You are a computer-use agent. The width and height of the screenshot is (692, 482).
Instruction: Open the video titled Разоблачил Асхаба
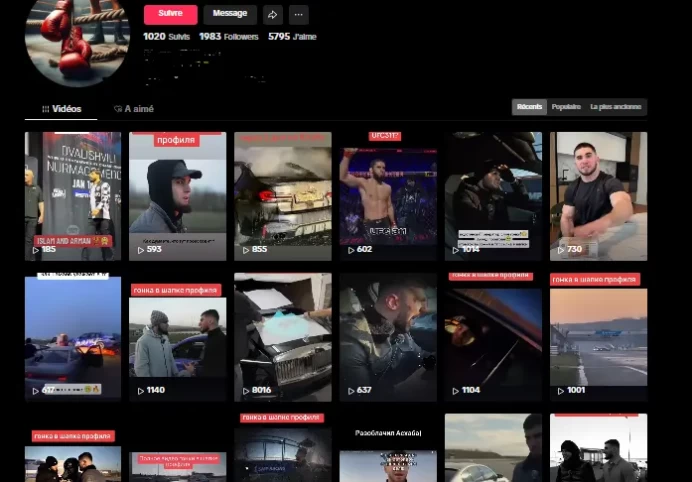coord(388,448)
